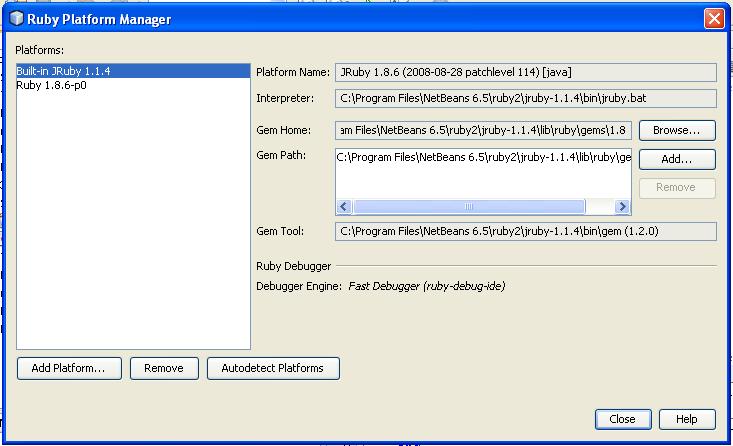Click the Ruby Platform Manager cube icon
This screenshot has width=733, height=446.
click(x=17, y=18)
